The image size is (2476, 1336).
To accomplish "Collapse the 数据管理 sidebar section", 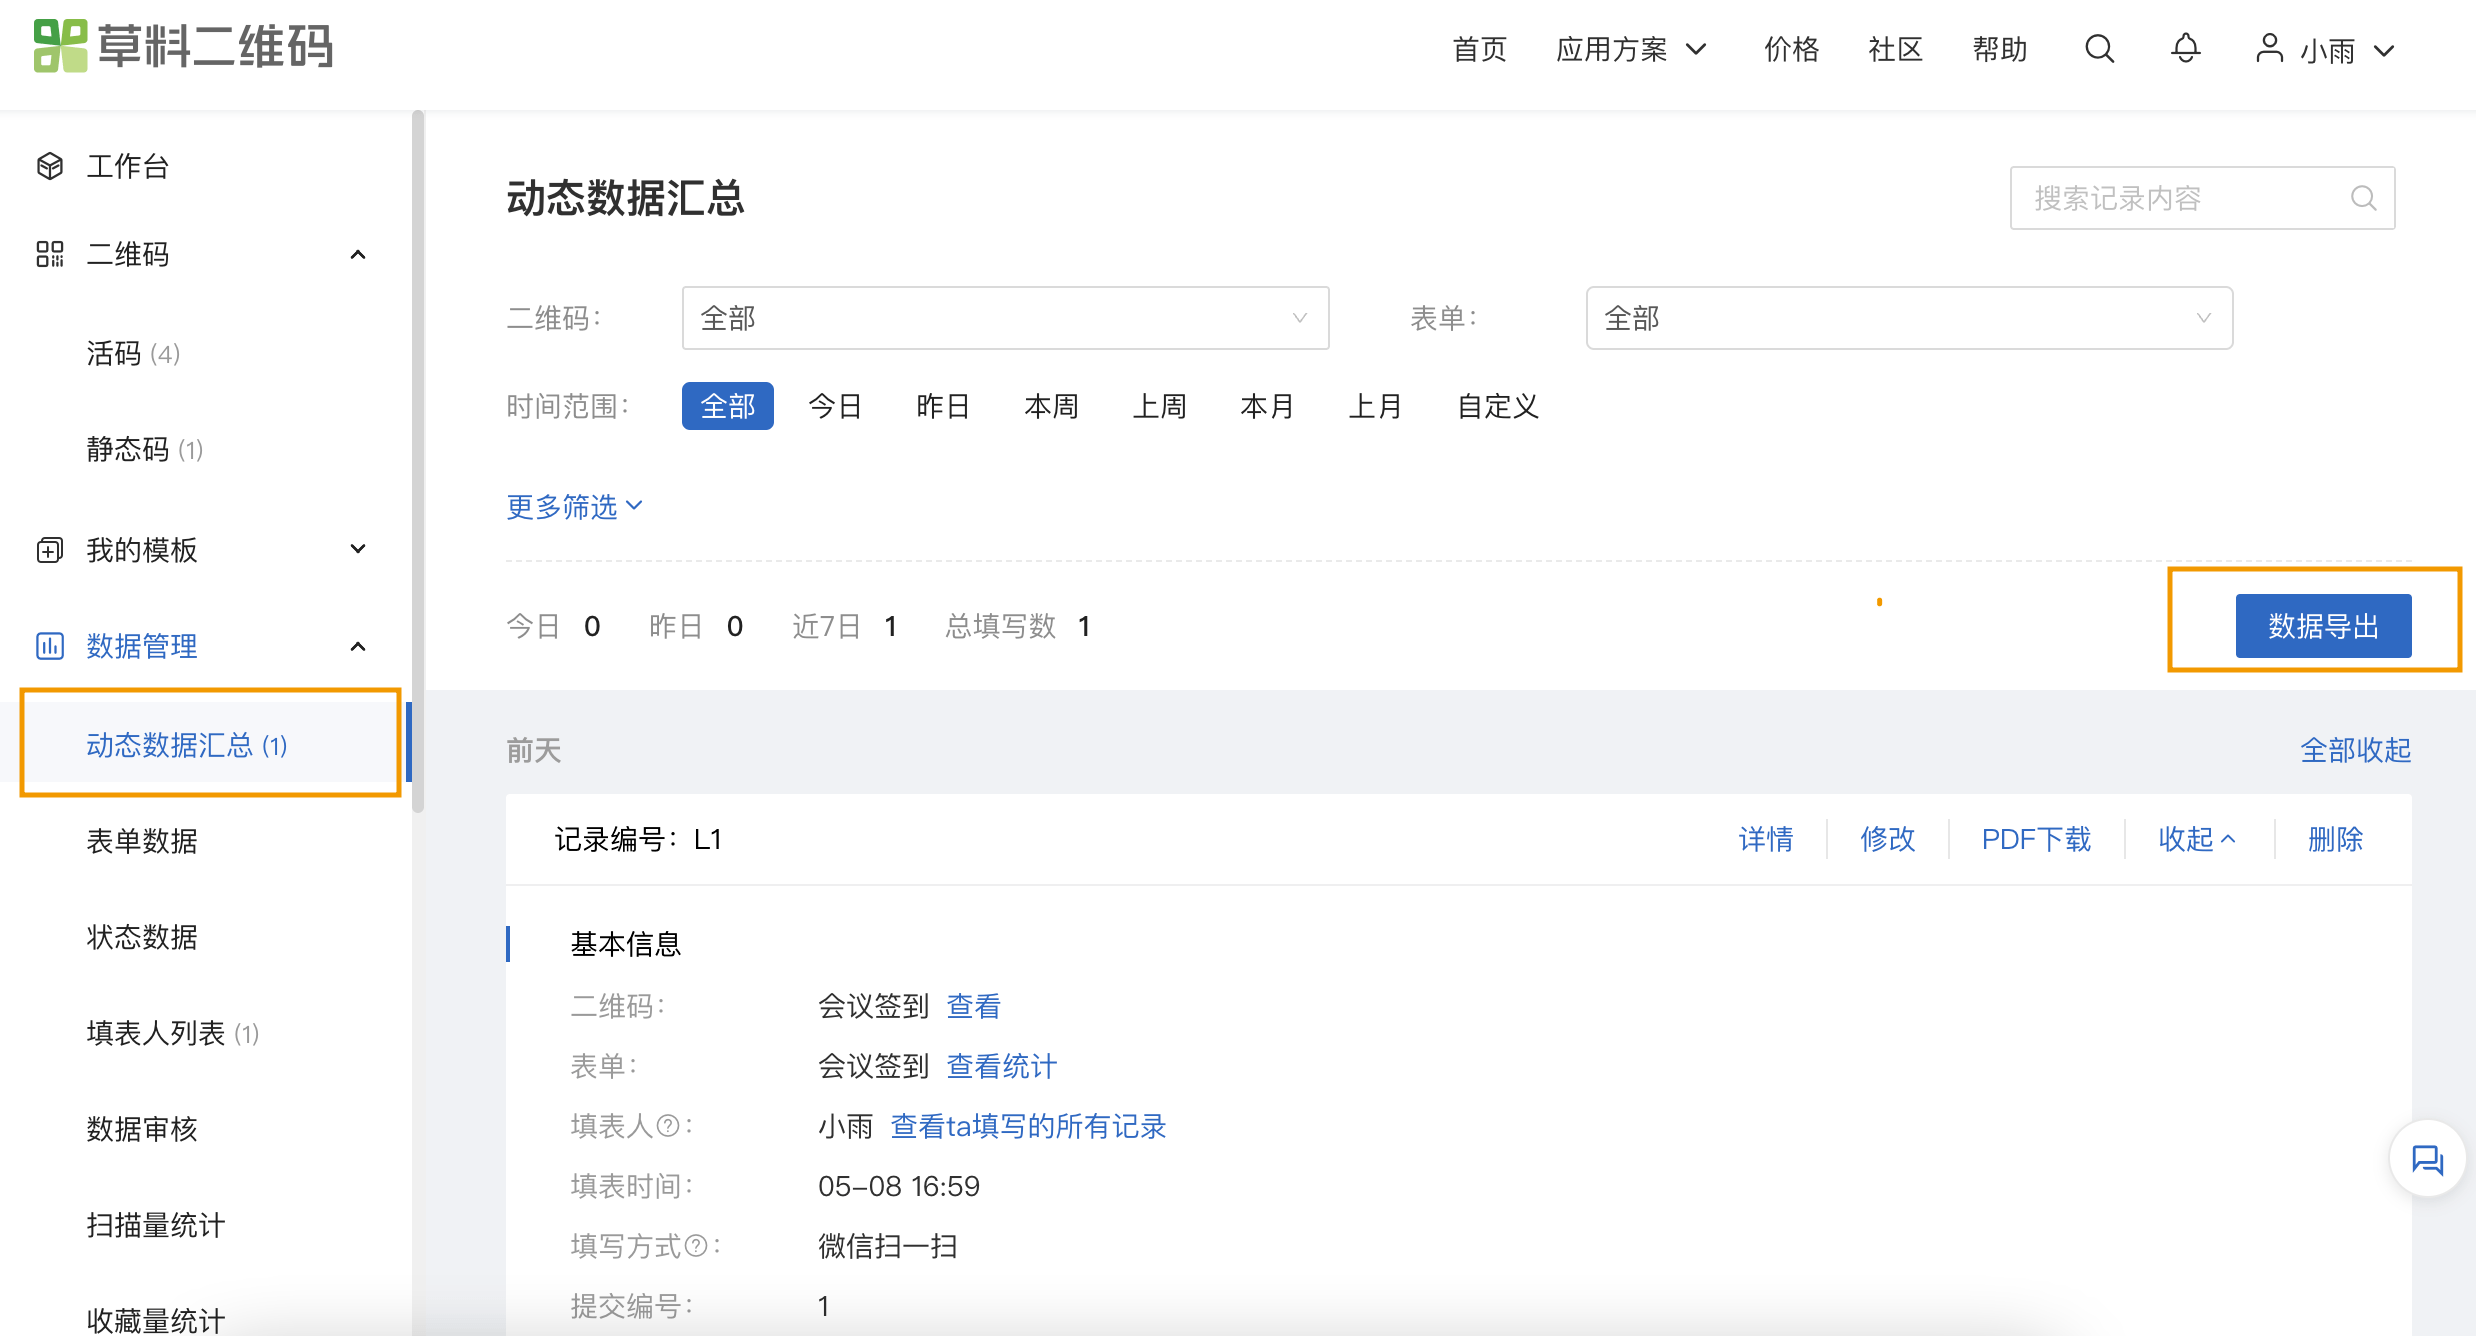I will pyautogui.click(x=358, y=647).
